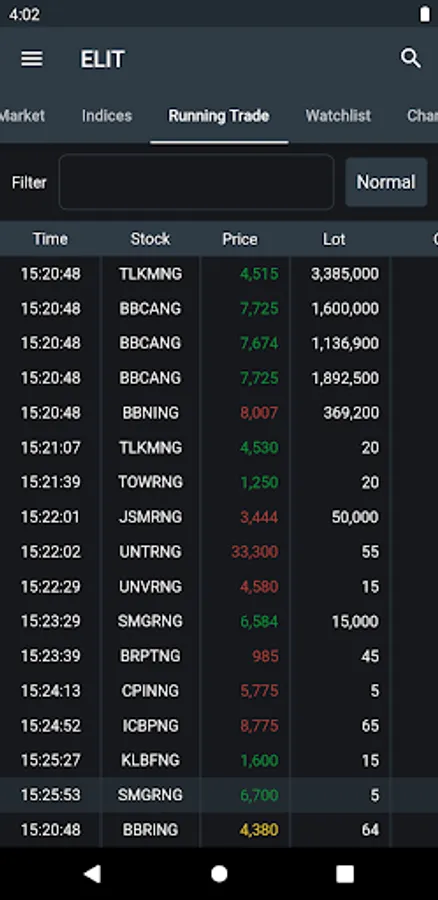Select BBRING stock row
Screen dimensions: 438x900
point(219,829)
